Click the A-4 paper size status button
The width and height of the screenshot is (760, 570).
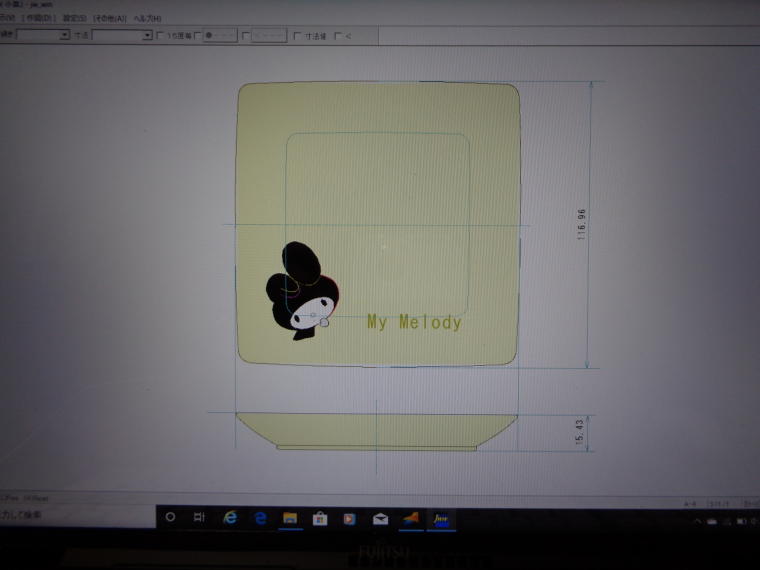click(690, 505)
